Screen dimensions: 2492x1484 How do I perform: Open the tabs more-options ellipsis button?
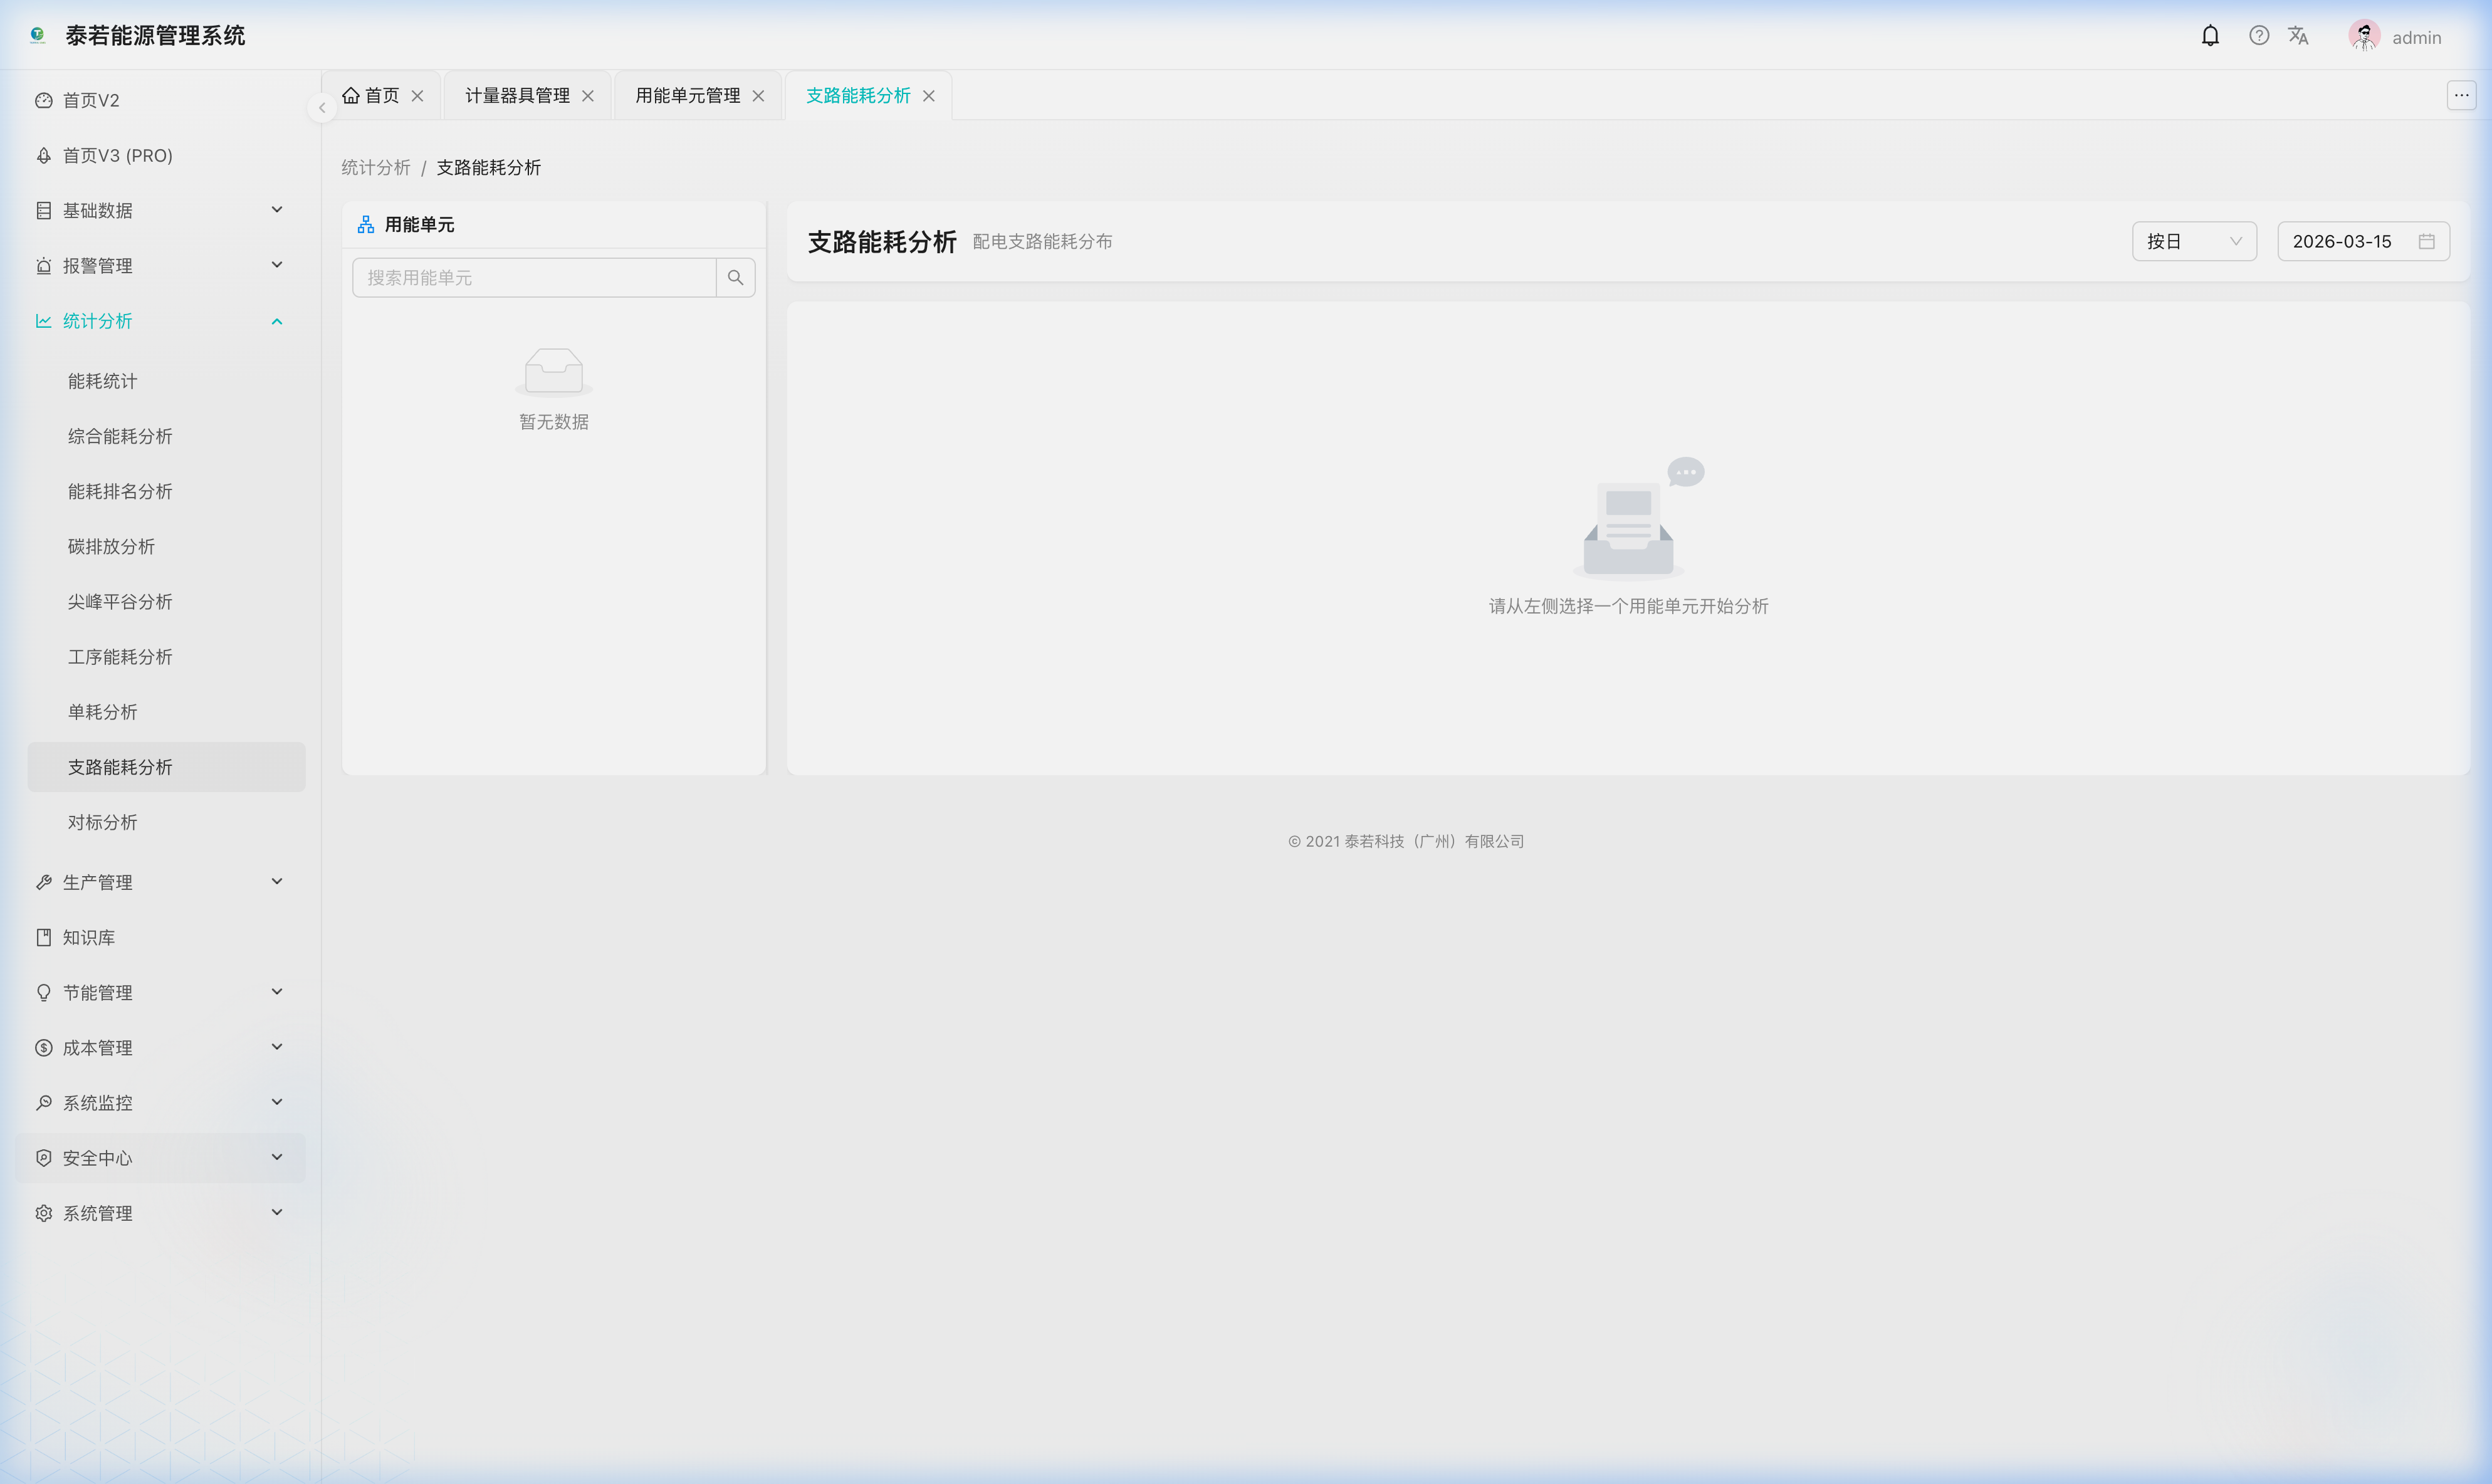(2461, 96)
